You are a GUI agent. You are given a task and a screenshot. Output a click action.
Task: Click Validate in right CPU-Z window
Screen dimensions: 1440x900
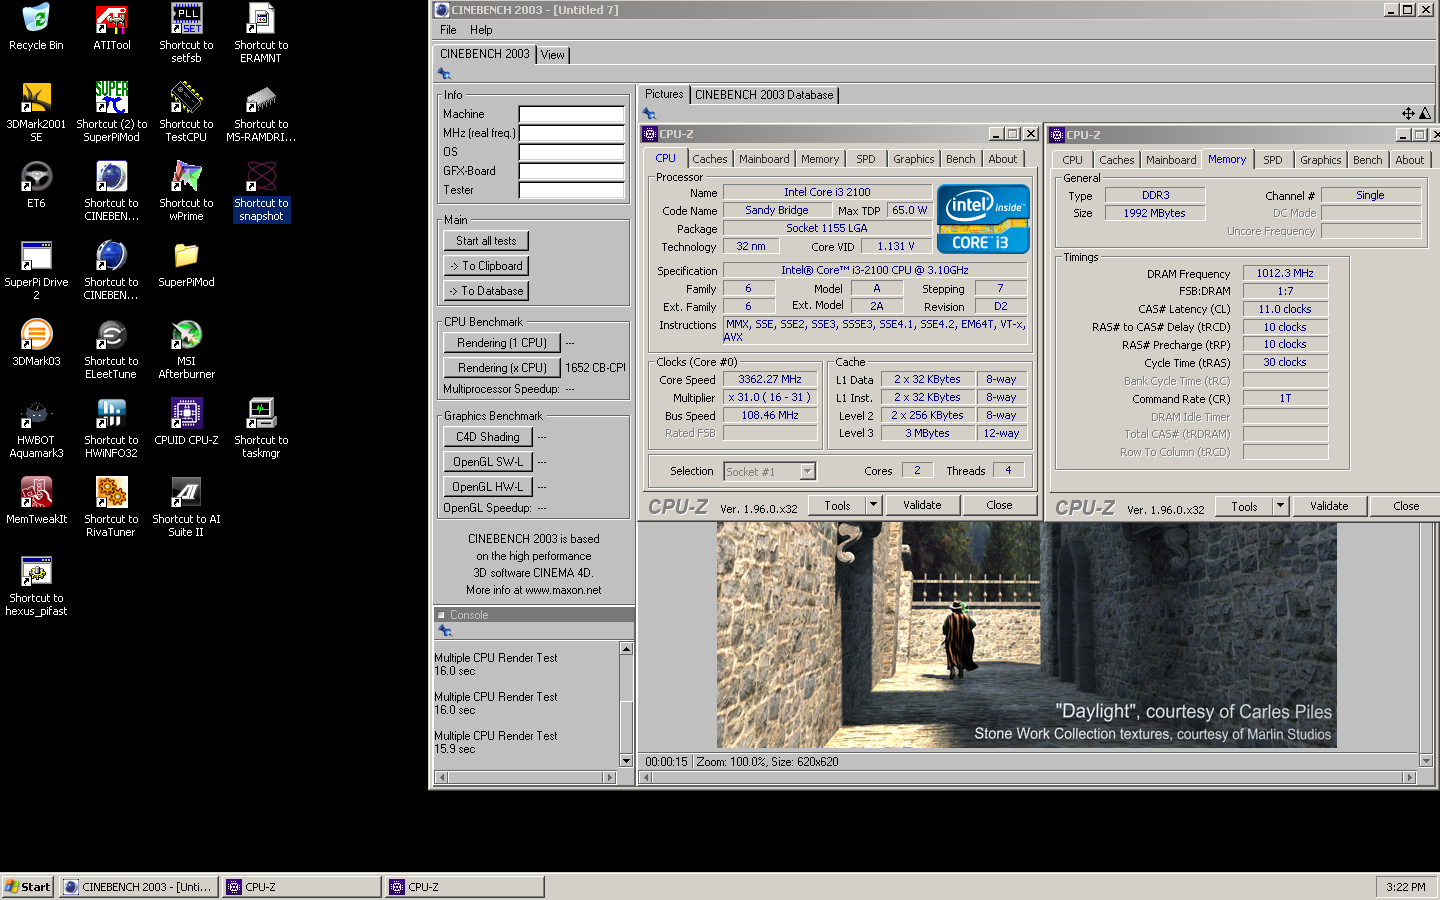click(x=1329, y=506)
